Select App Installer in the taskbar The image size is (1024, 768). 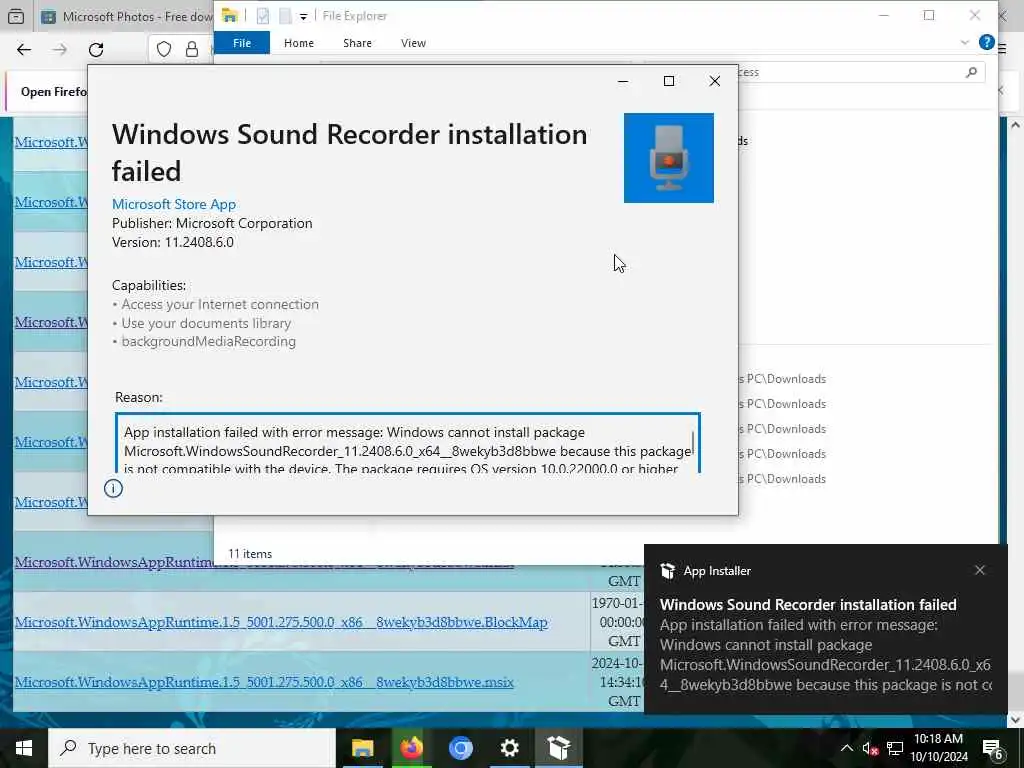[558, 748]
